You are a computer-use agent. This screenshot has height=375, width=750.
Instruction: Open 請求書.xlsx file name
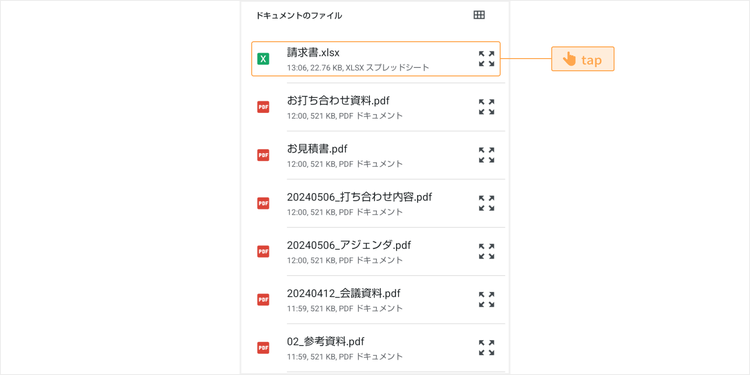tap(313, 52)
